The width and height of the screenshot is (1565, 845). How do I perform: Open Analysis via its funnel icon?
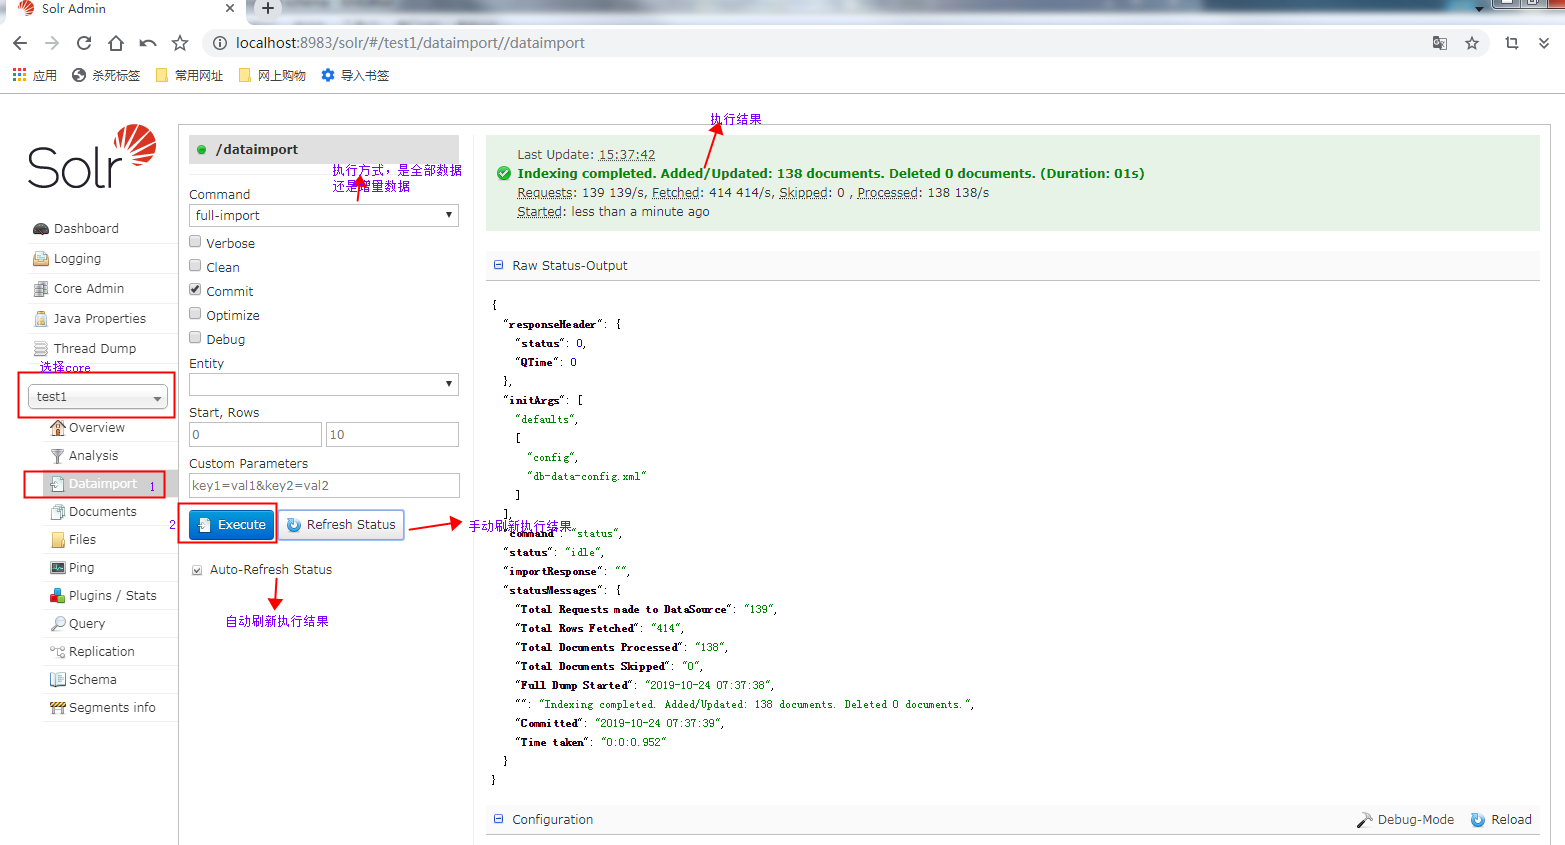[58, 456]
